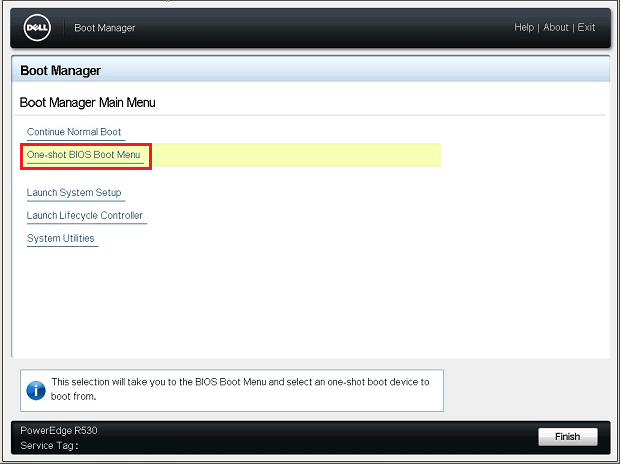Select Continue Normal Boot
The height and width of the screenshot is (464, 620).
(x=74, y=132)
